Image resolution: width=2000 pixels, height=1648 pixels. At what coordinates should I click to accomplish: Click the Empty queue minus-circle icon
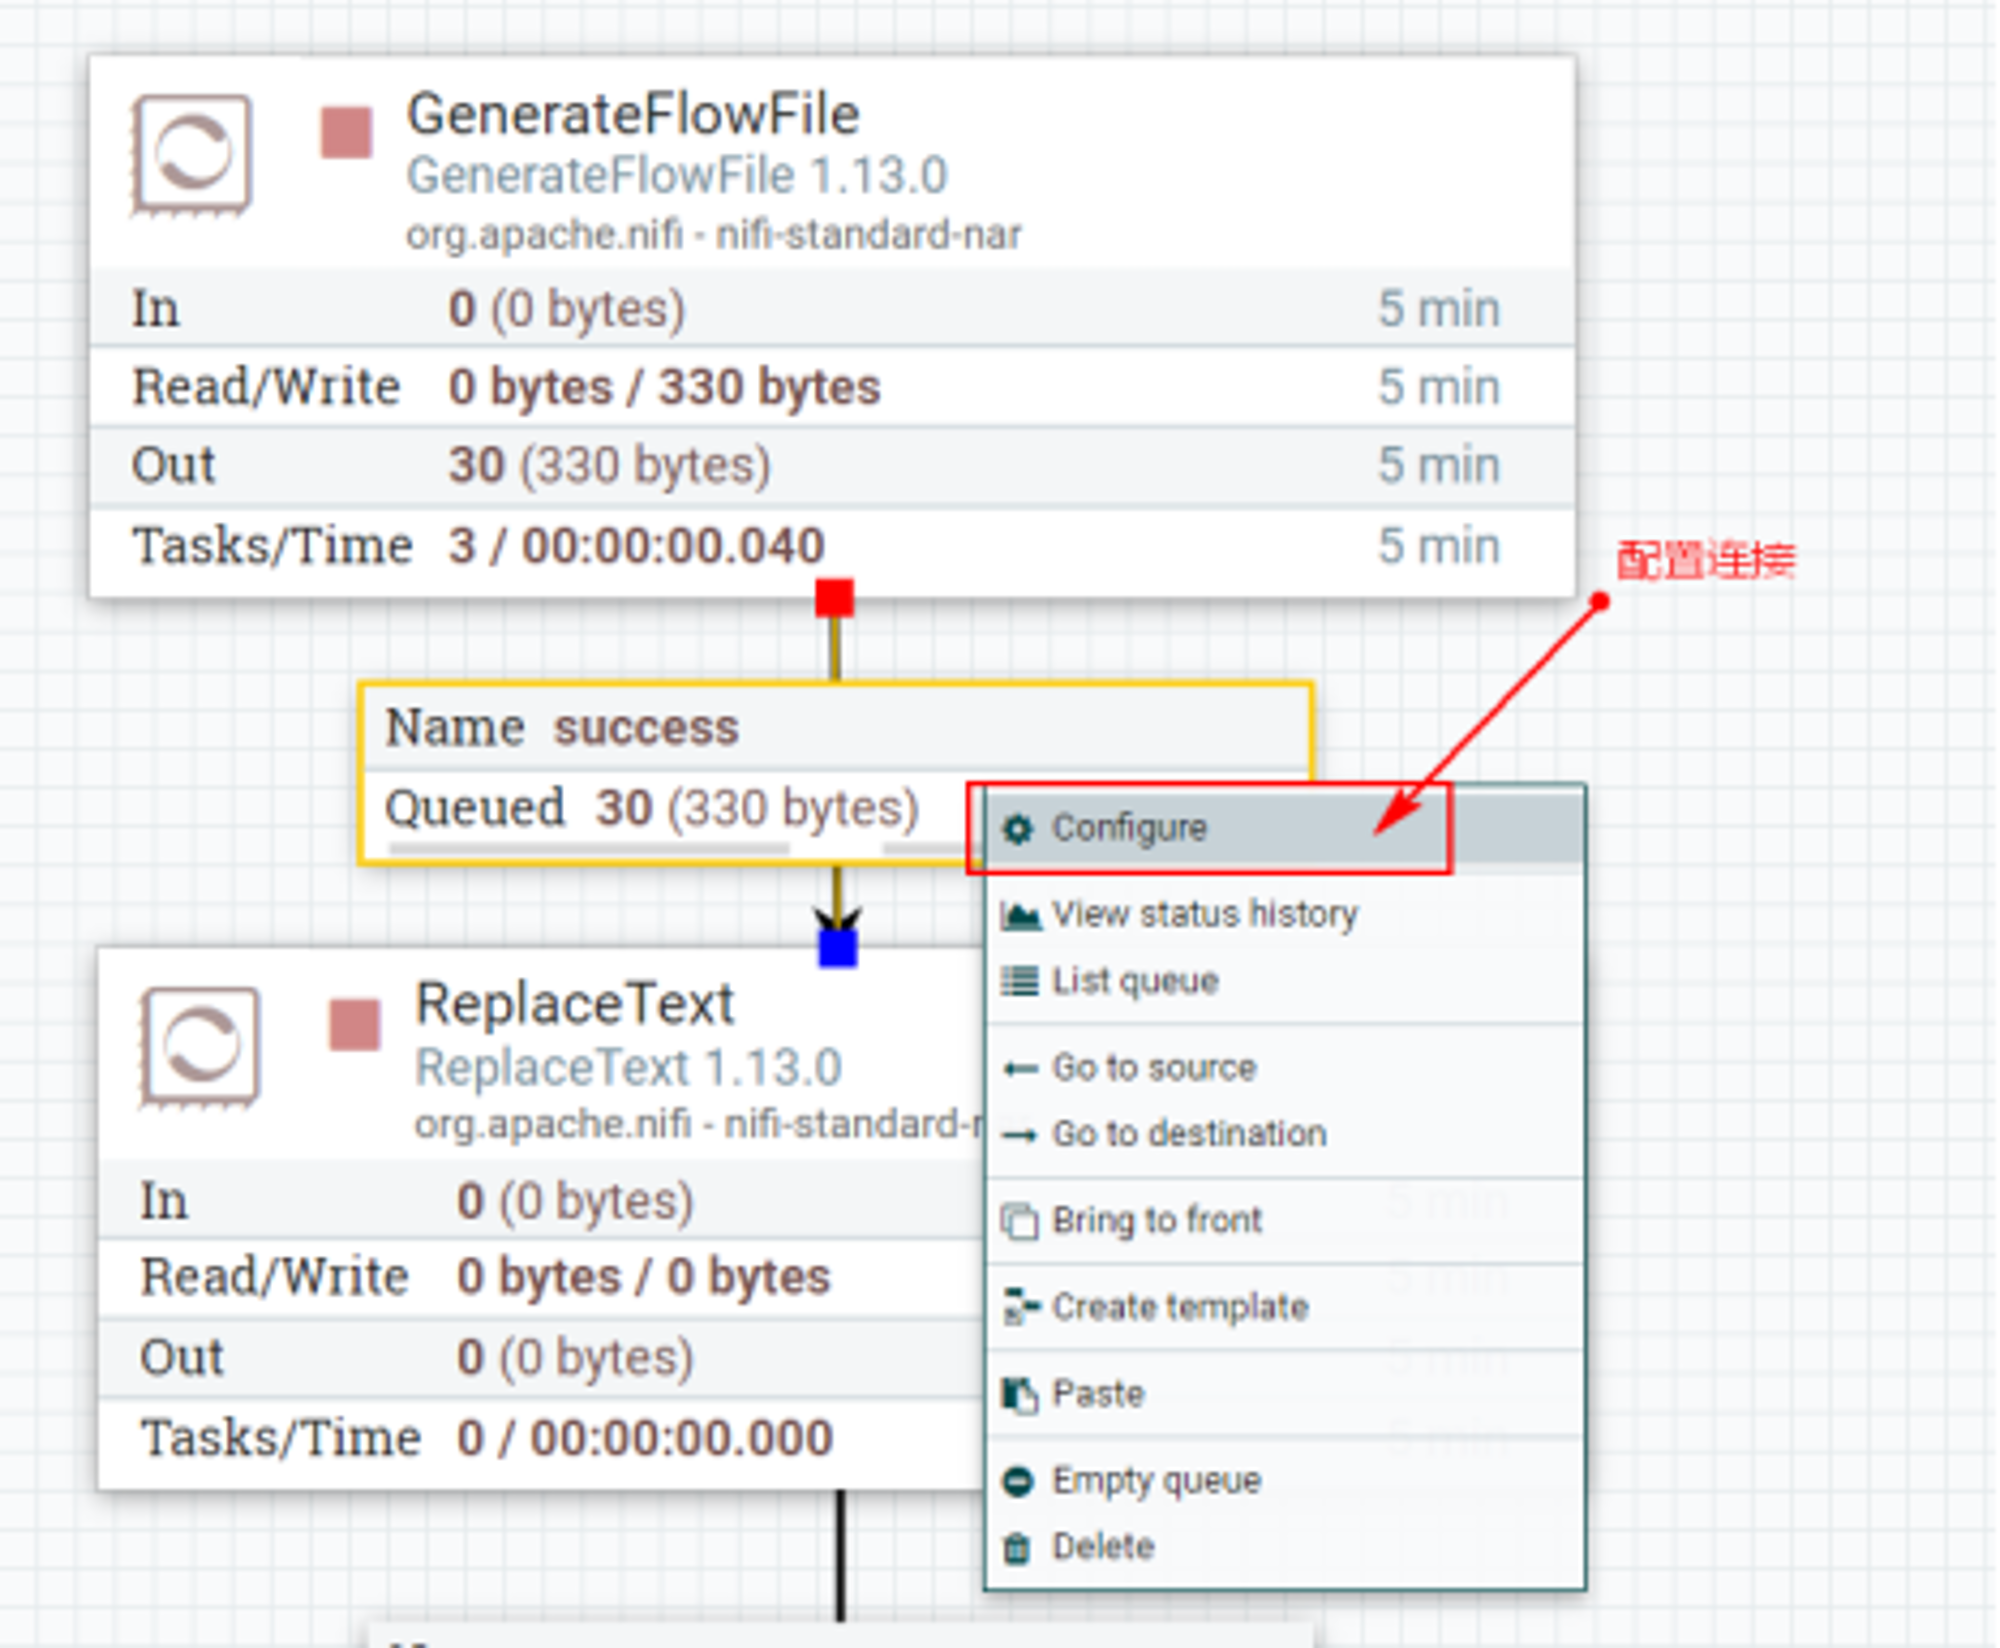1018,1481
